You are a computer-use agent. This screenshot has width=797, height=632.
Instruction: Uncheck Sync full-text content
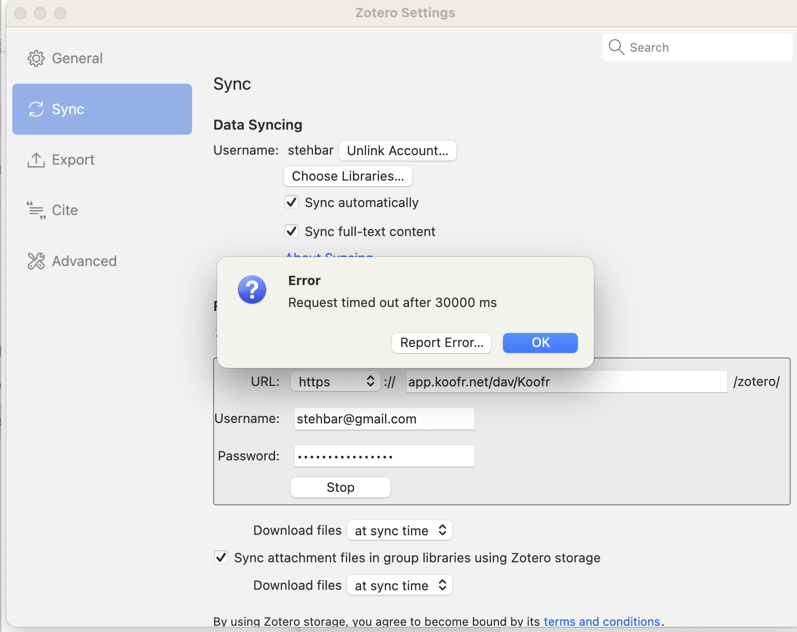[x=291, y=231]
